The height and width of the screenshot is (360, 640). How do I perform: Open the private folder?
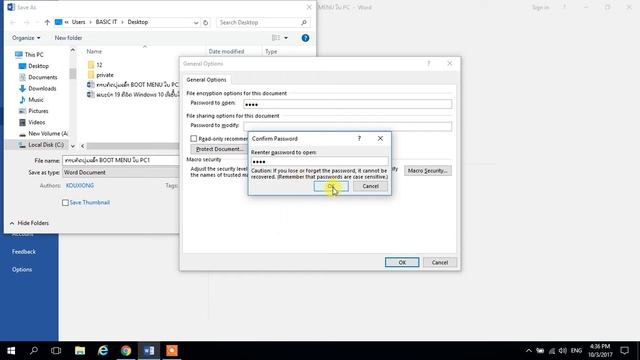[x=100, y=75]
